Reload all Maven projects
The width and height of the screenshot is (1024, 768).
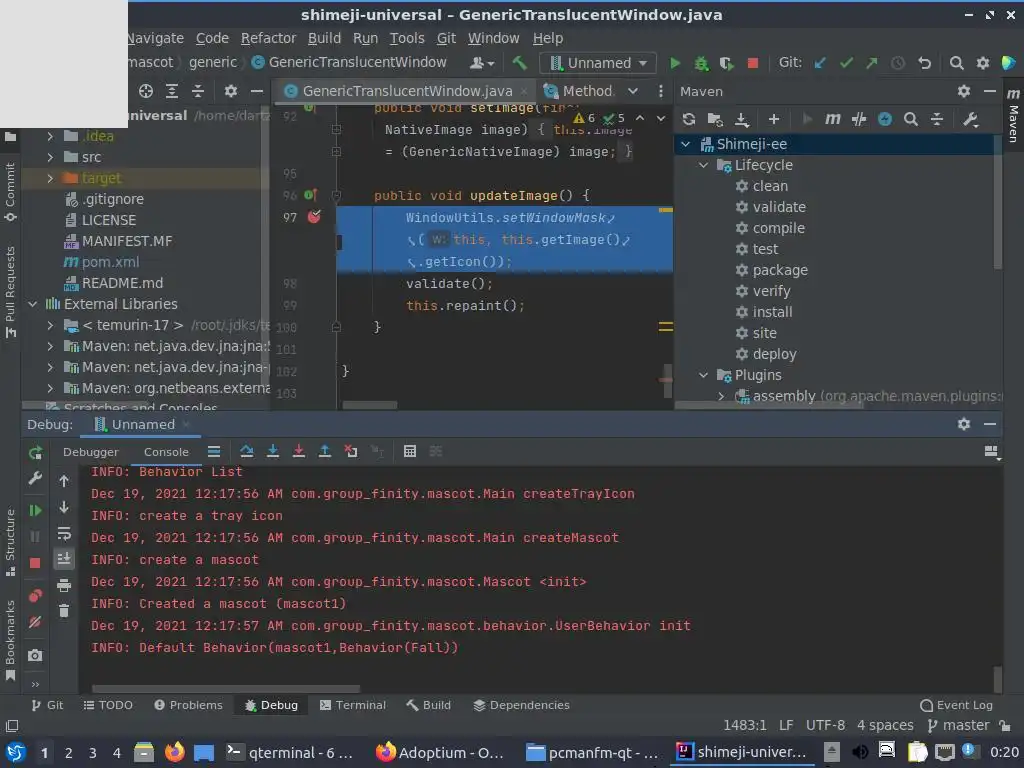click(688, 119)
